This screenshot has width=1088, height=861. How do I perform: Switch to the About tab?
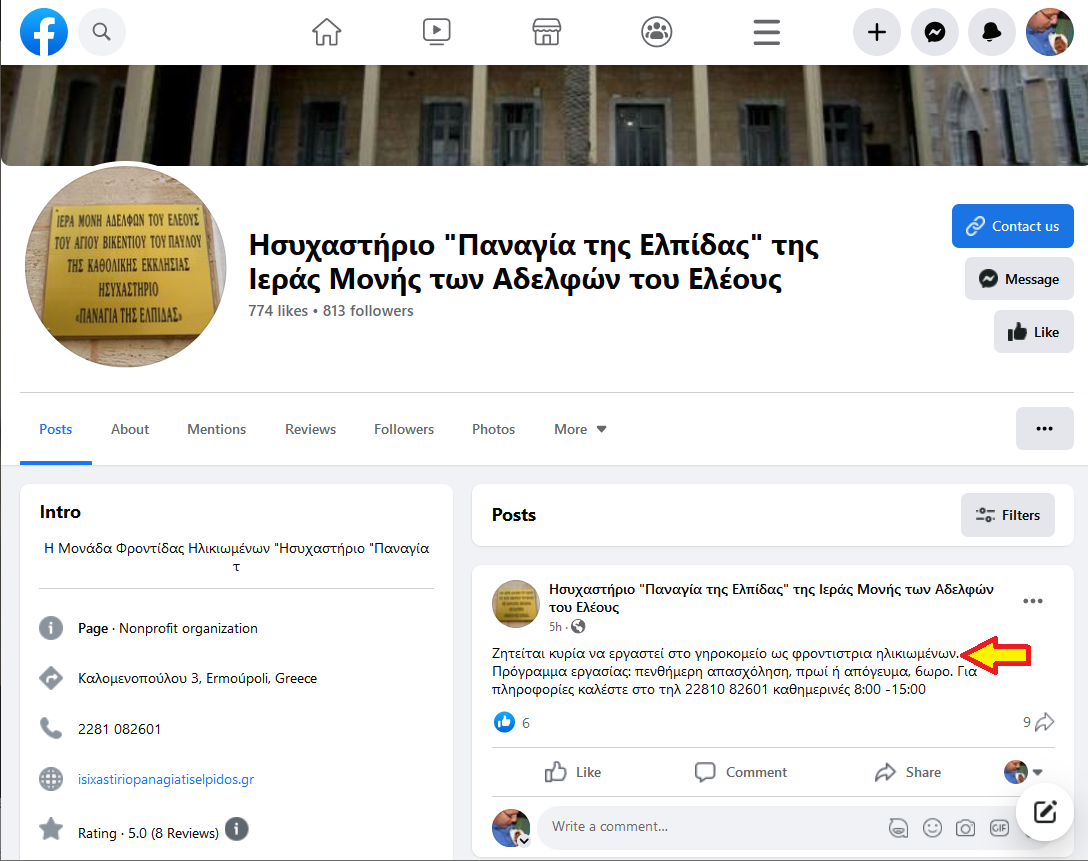130,429
